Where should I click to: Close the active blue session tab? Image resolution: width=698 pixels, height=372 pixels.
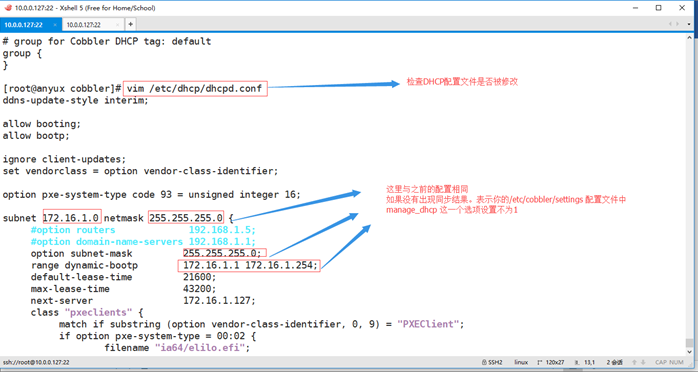coord(55,25)
